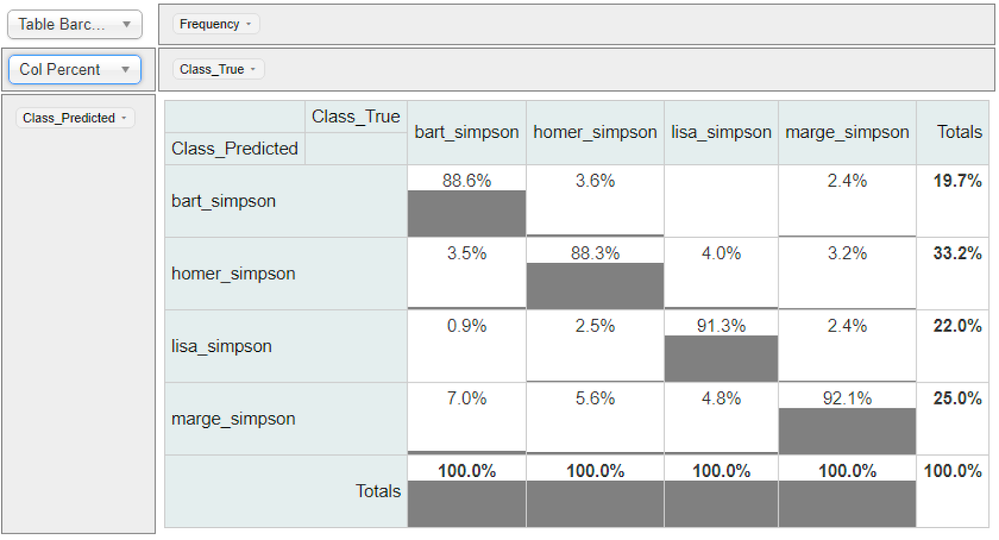The height and width of the screenshot is (540, 999).
Task: Open the Frequency attribute filter arrow
Action: [248, 24]
